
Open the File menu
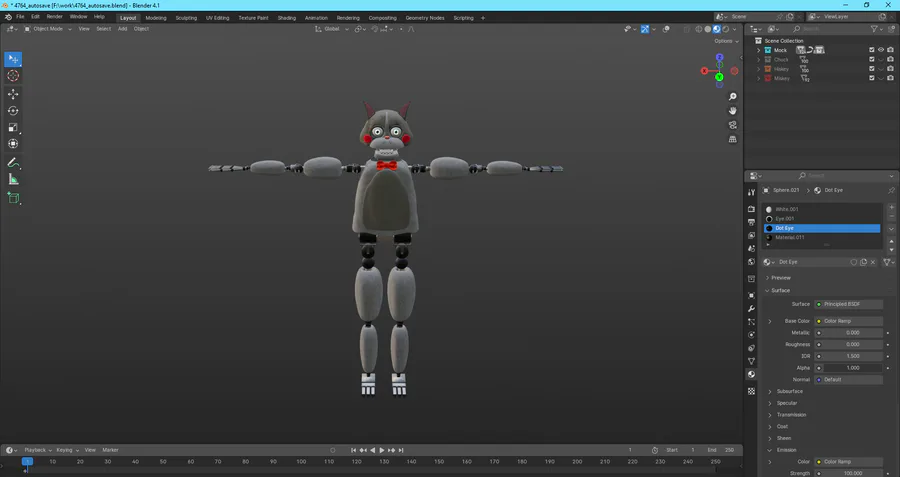pyautogui.click(x=20, y=17)
